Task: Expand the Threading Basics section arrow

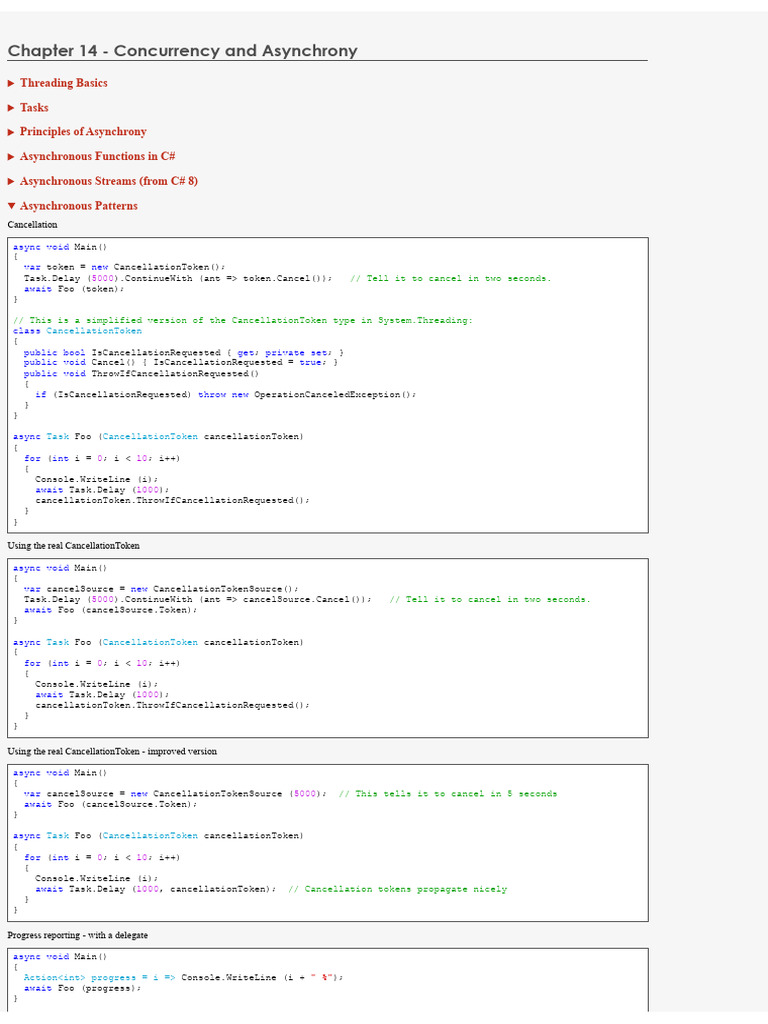Action: [x=12, y=83]
